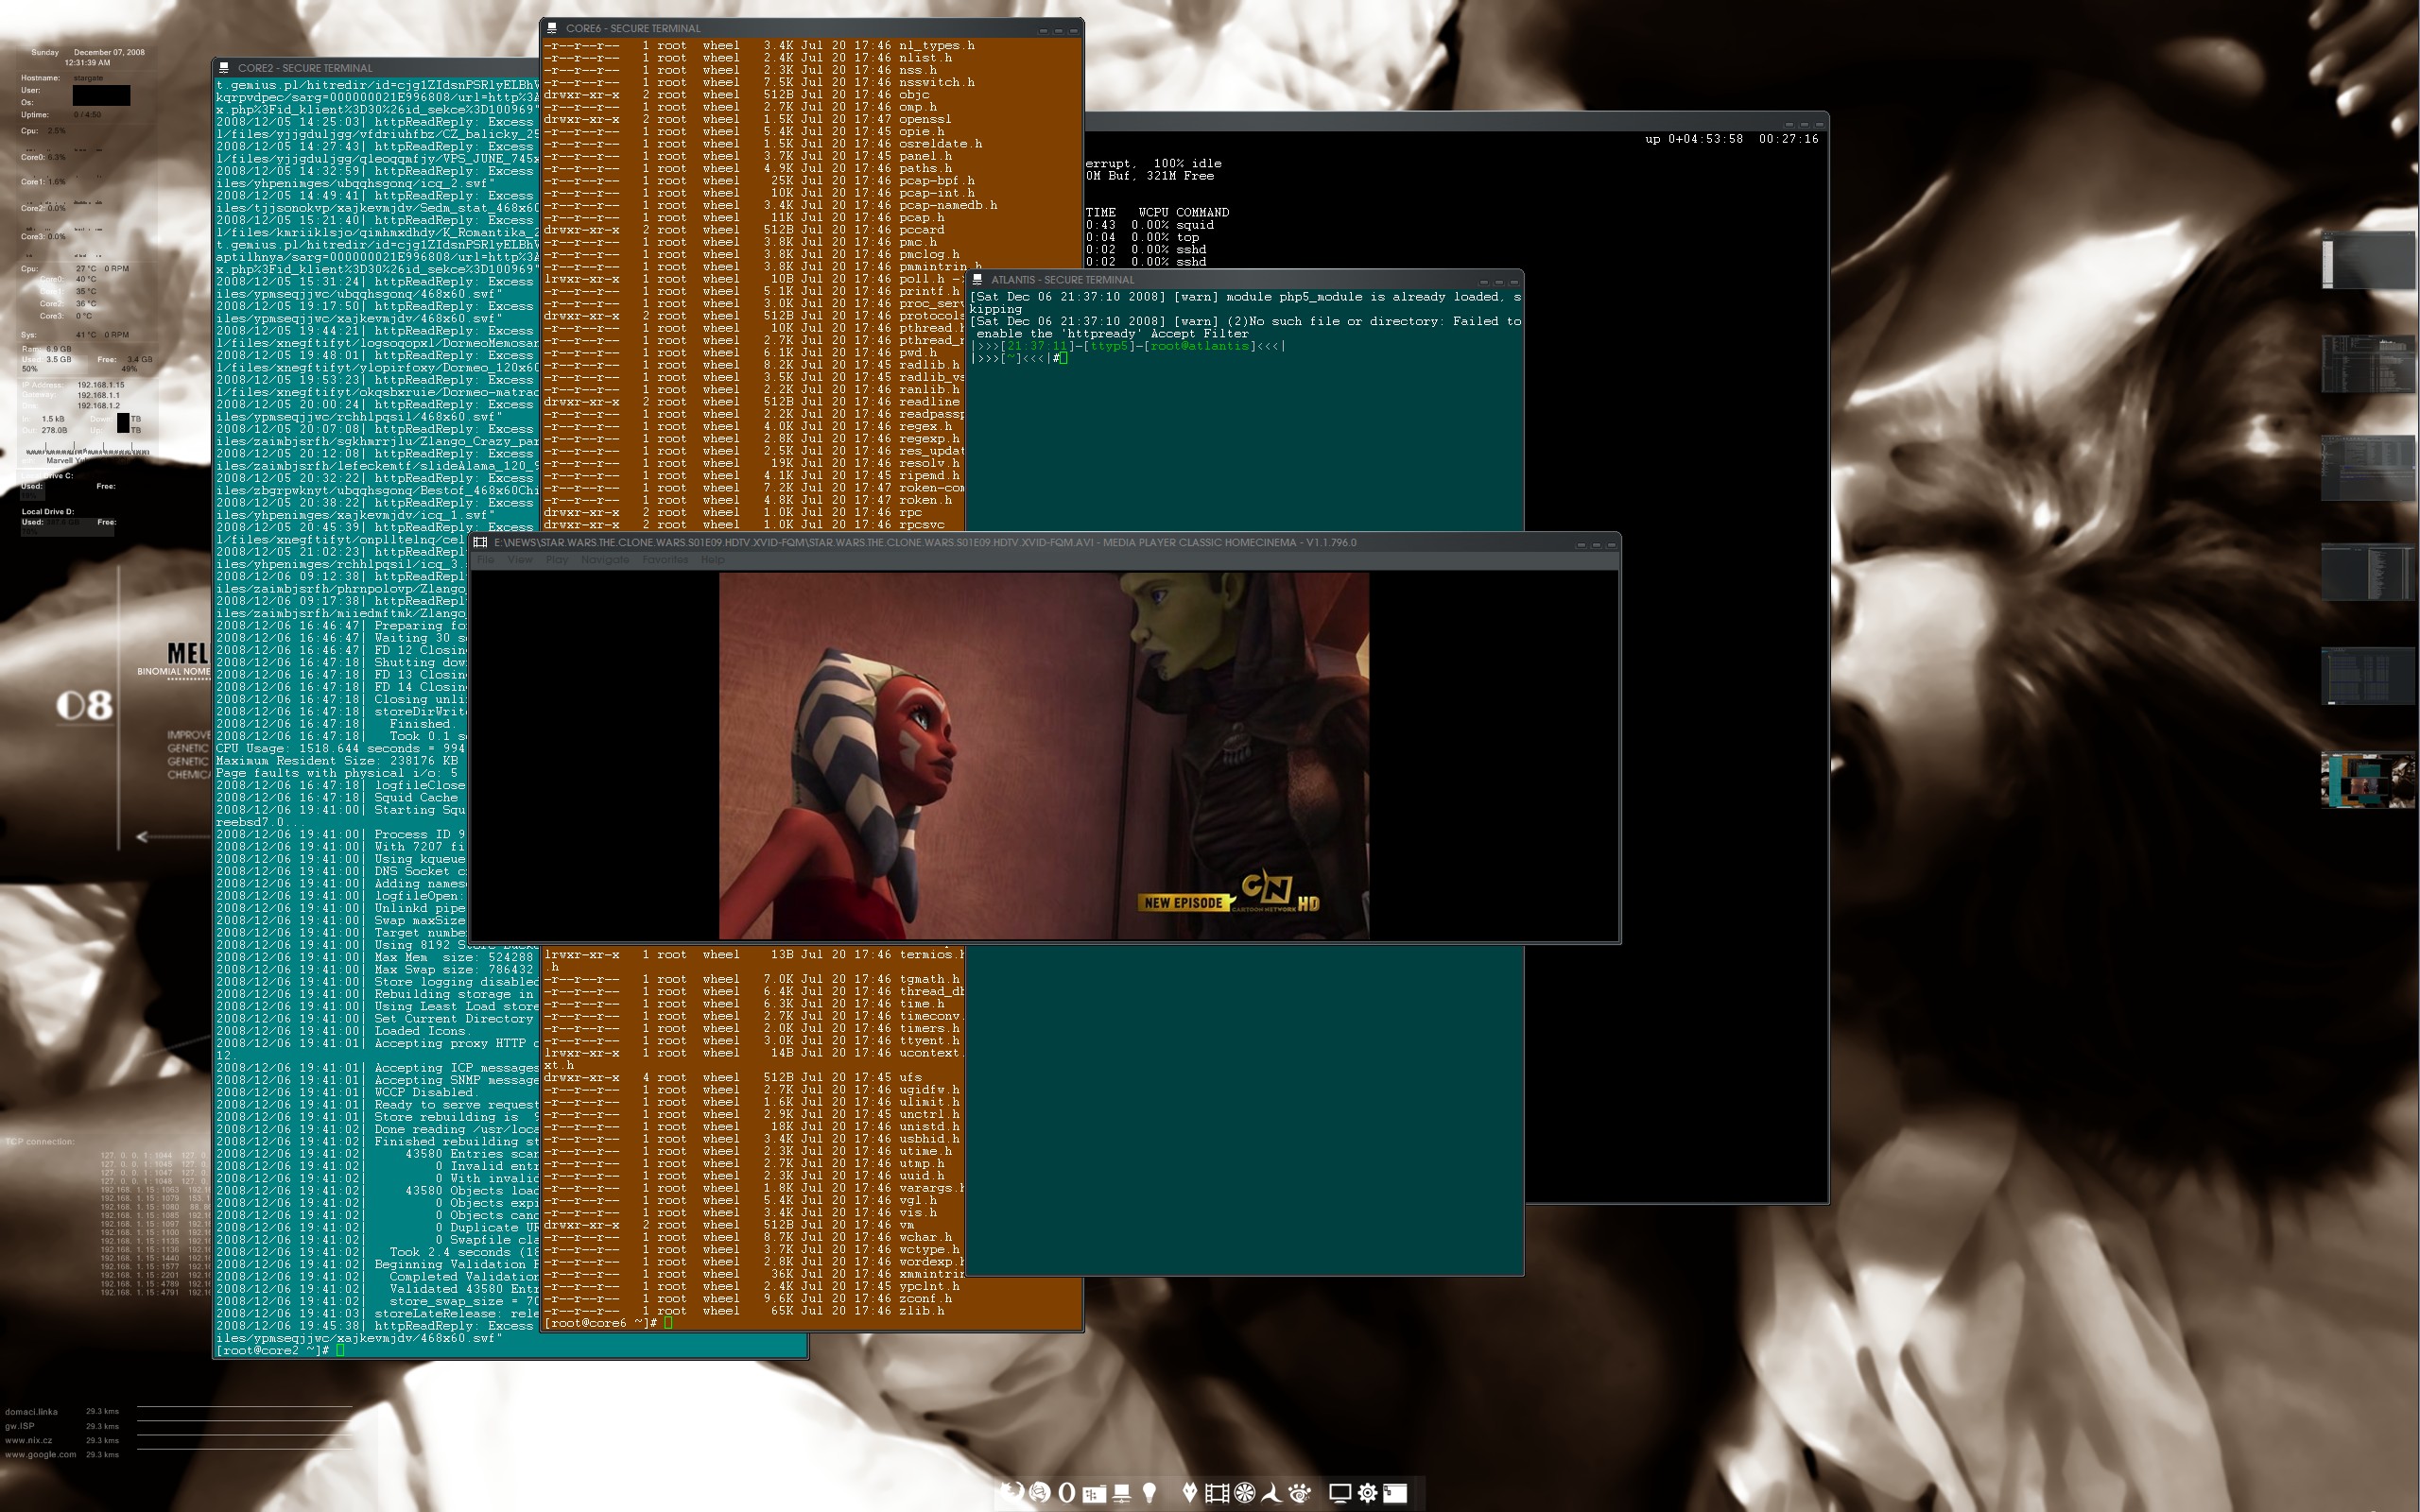2420x1512 pixels.
Task: Open Navigate menu in Media Player Classic
Action: coord(605,560)
